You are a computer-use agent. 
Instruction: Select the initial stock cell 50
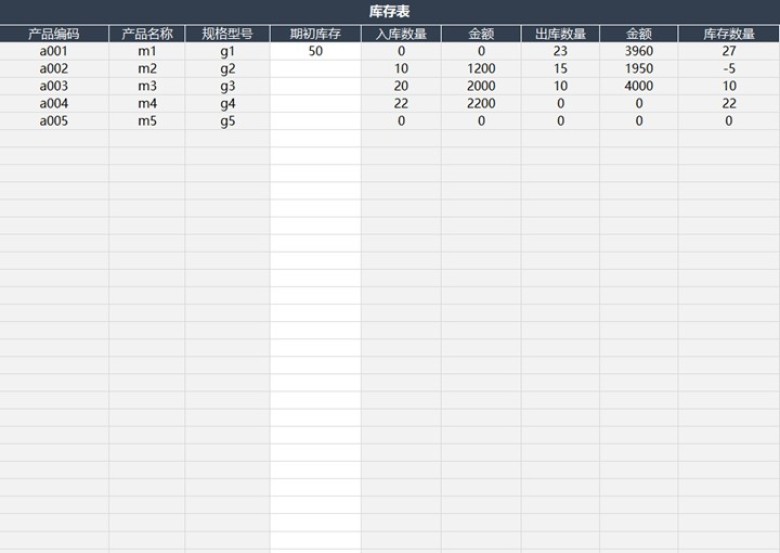point(315,51)
